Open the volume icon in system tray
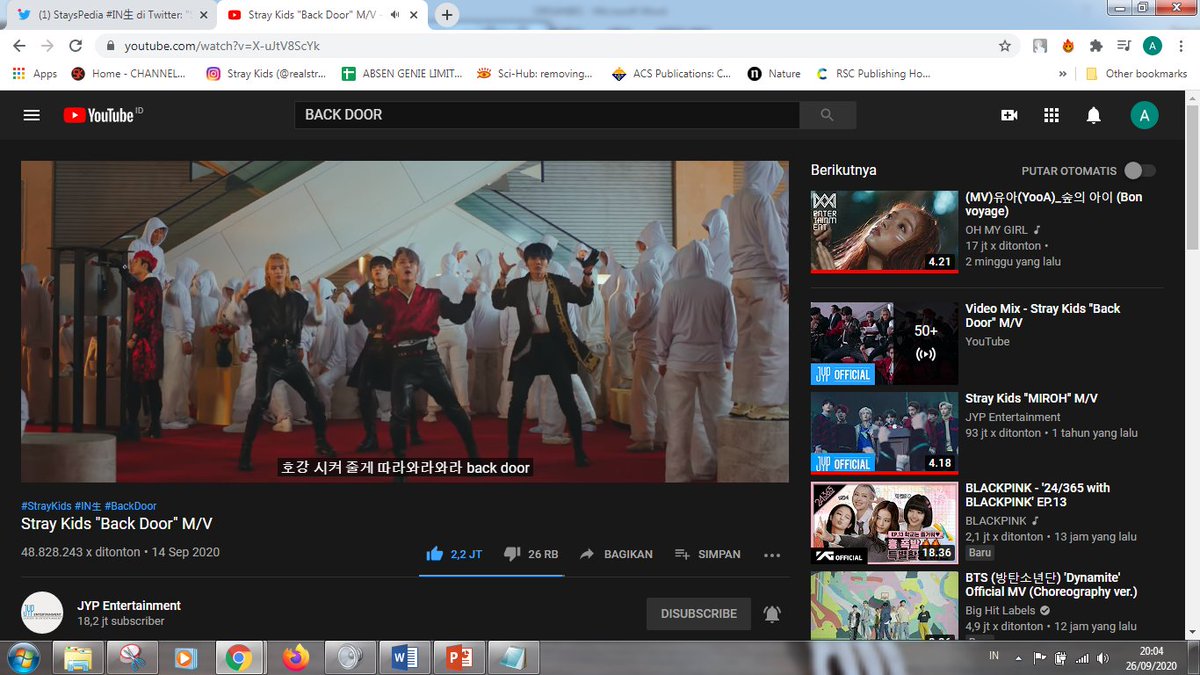The image size is (1200, 675). 1102,657
